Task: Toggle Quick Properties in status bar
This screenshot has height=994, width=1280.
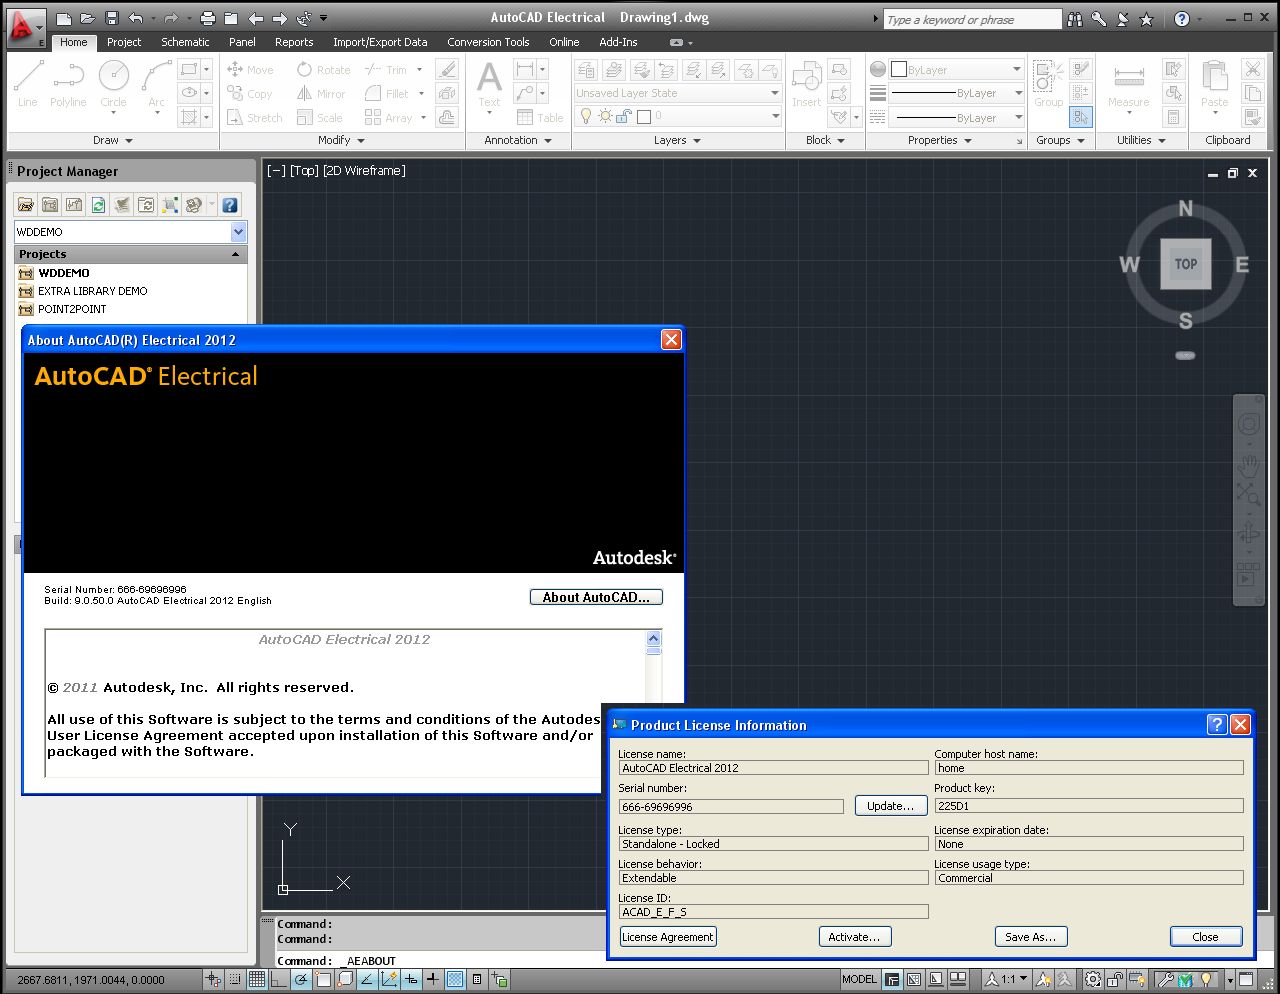Action: (x=477, y=979)
